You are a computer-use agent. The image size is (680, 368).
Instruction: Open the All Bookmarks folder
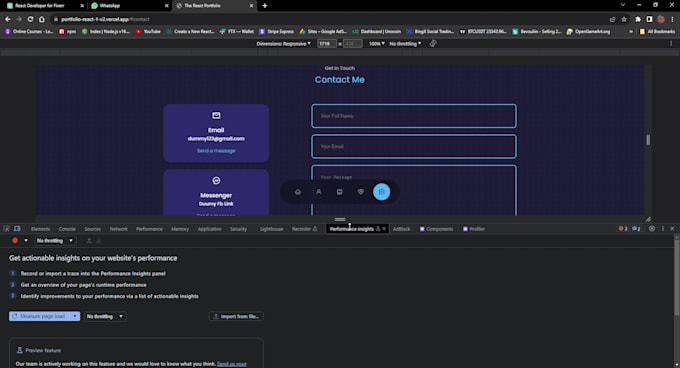coord(657,31)
